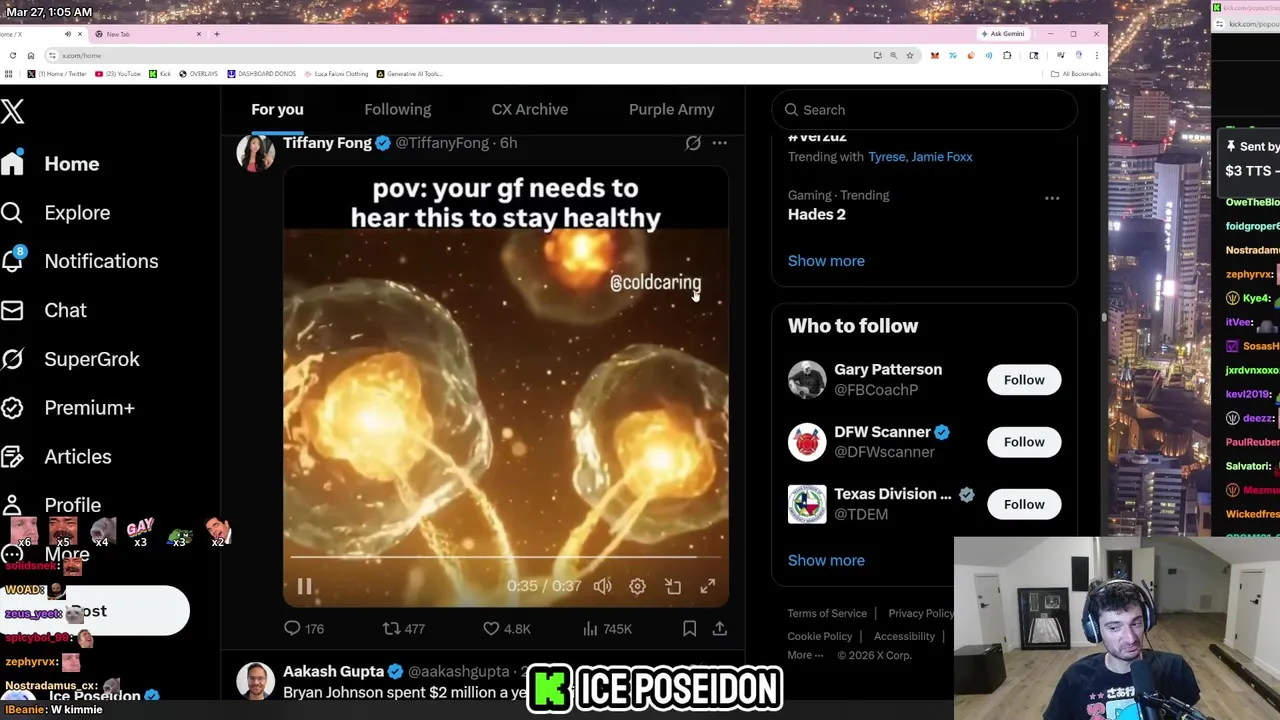Viewport: 1280px width, 720px height.
Task: Click the Chat envelope icon
Action: 12,310
